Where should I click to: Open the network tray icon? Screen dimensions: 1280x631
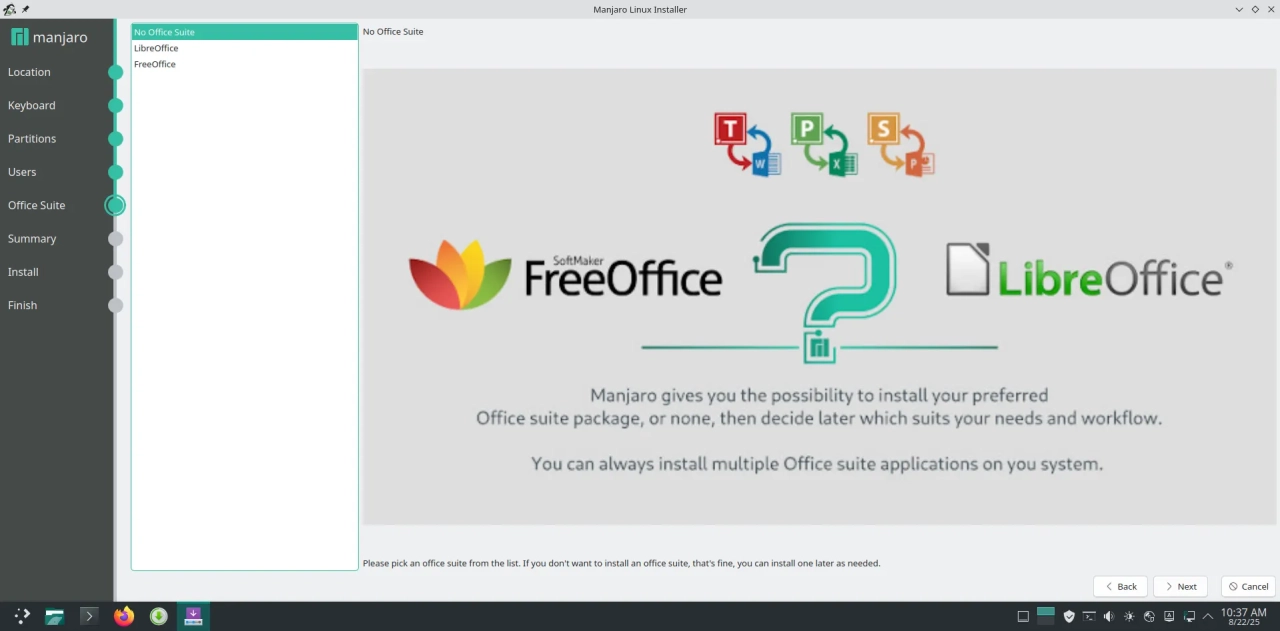tap(1189, 616)
